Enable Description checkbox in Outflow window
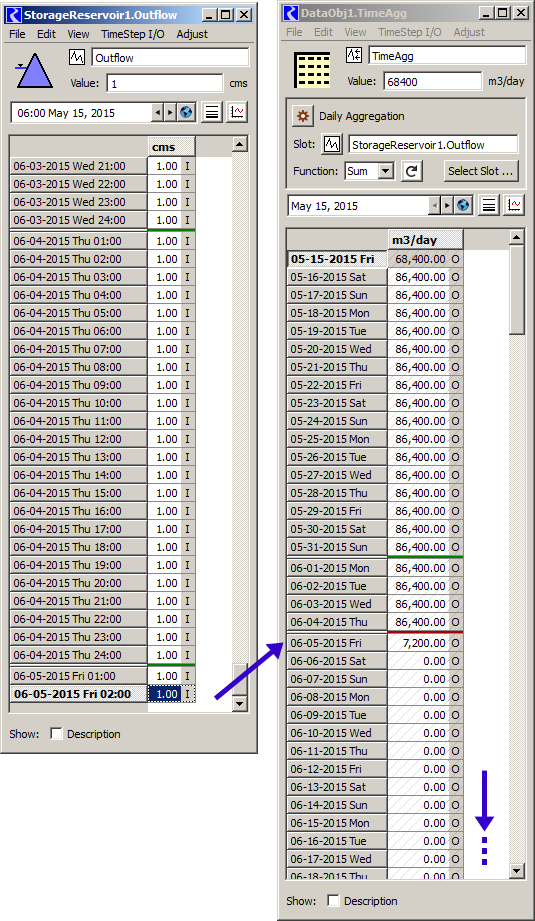This screenshot has height=921, width=535. point(56,734)
